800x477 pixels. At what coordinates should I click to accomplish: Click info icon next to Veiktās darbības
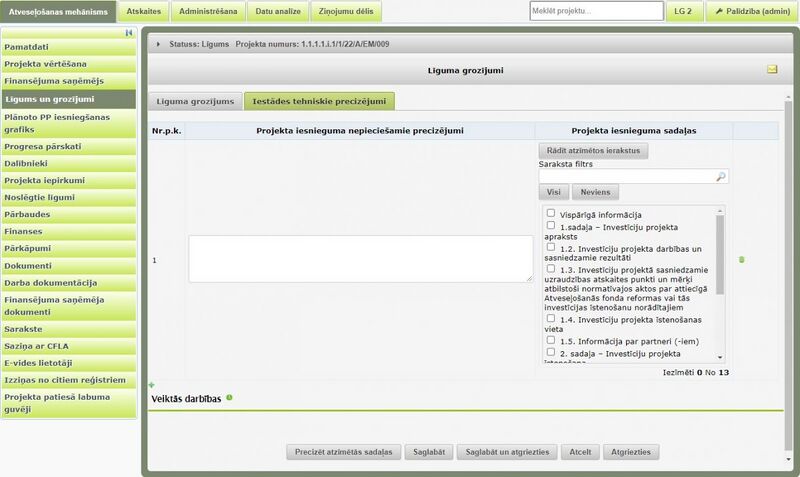tap(229, 398)
